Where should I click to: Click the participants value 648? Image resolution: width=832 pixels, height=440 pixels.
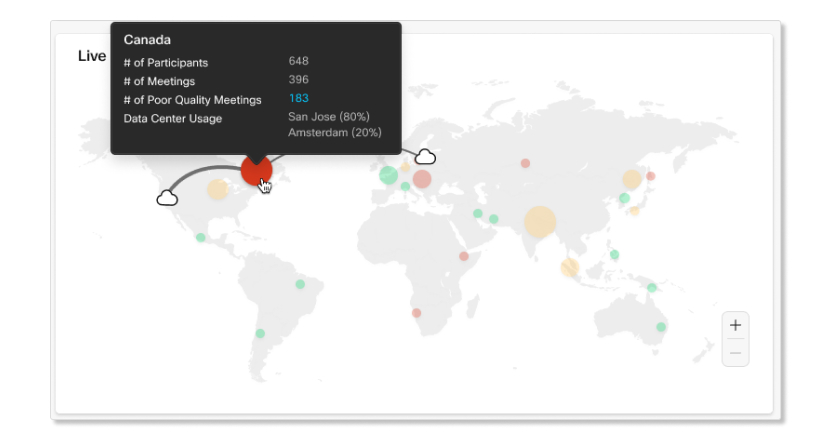(298, 61)
